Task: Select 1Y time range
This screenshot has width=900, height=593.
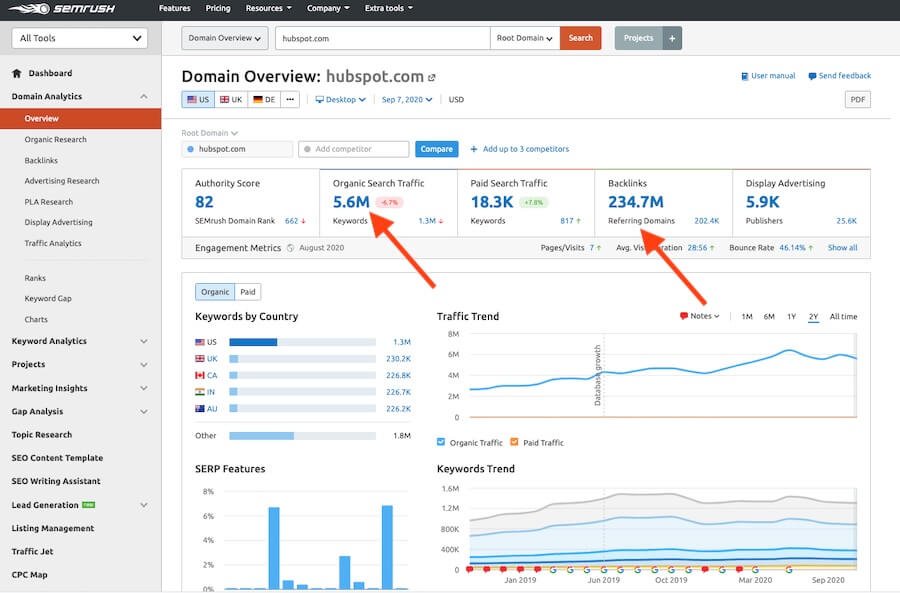Action: tap(792, 316)
